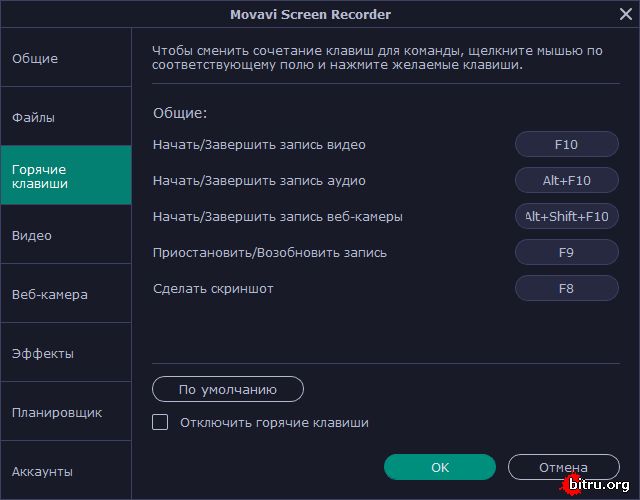Open the Общие settings tab
The height and width of the screenshot is (500, 640).
click(66, 58)
